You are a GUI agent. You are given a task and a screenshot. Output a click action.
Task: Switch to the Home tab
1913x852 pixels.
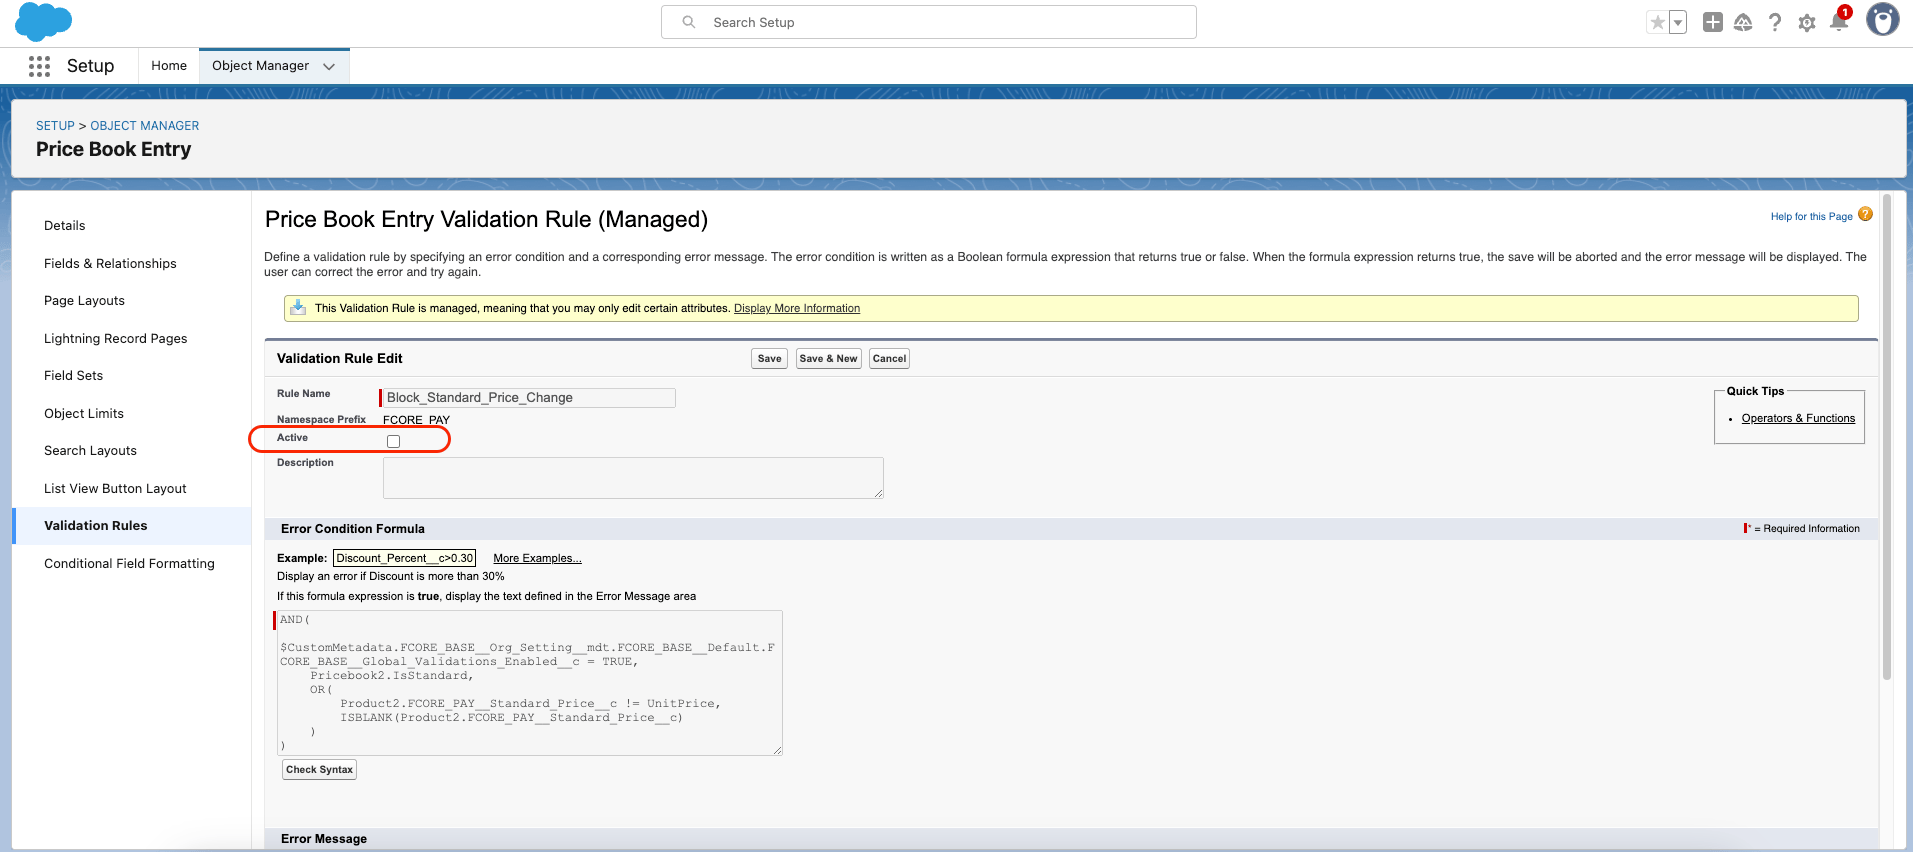pyautogui.click(x=169, y=66)
